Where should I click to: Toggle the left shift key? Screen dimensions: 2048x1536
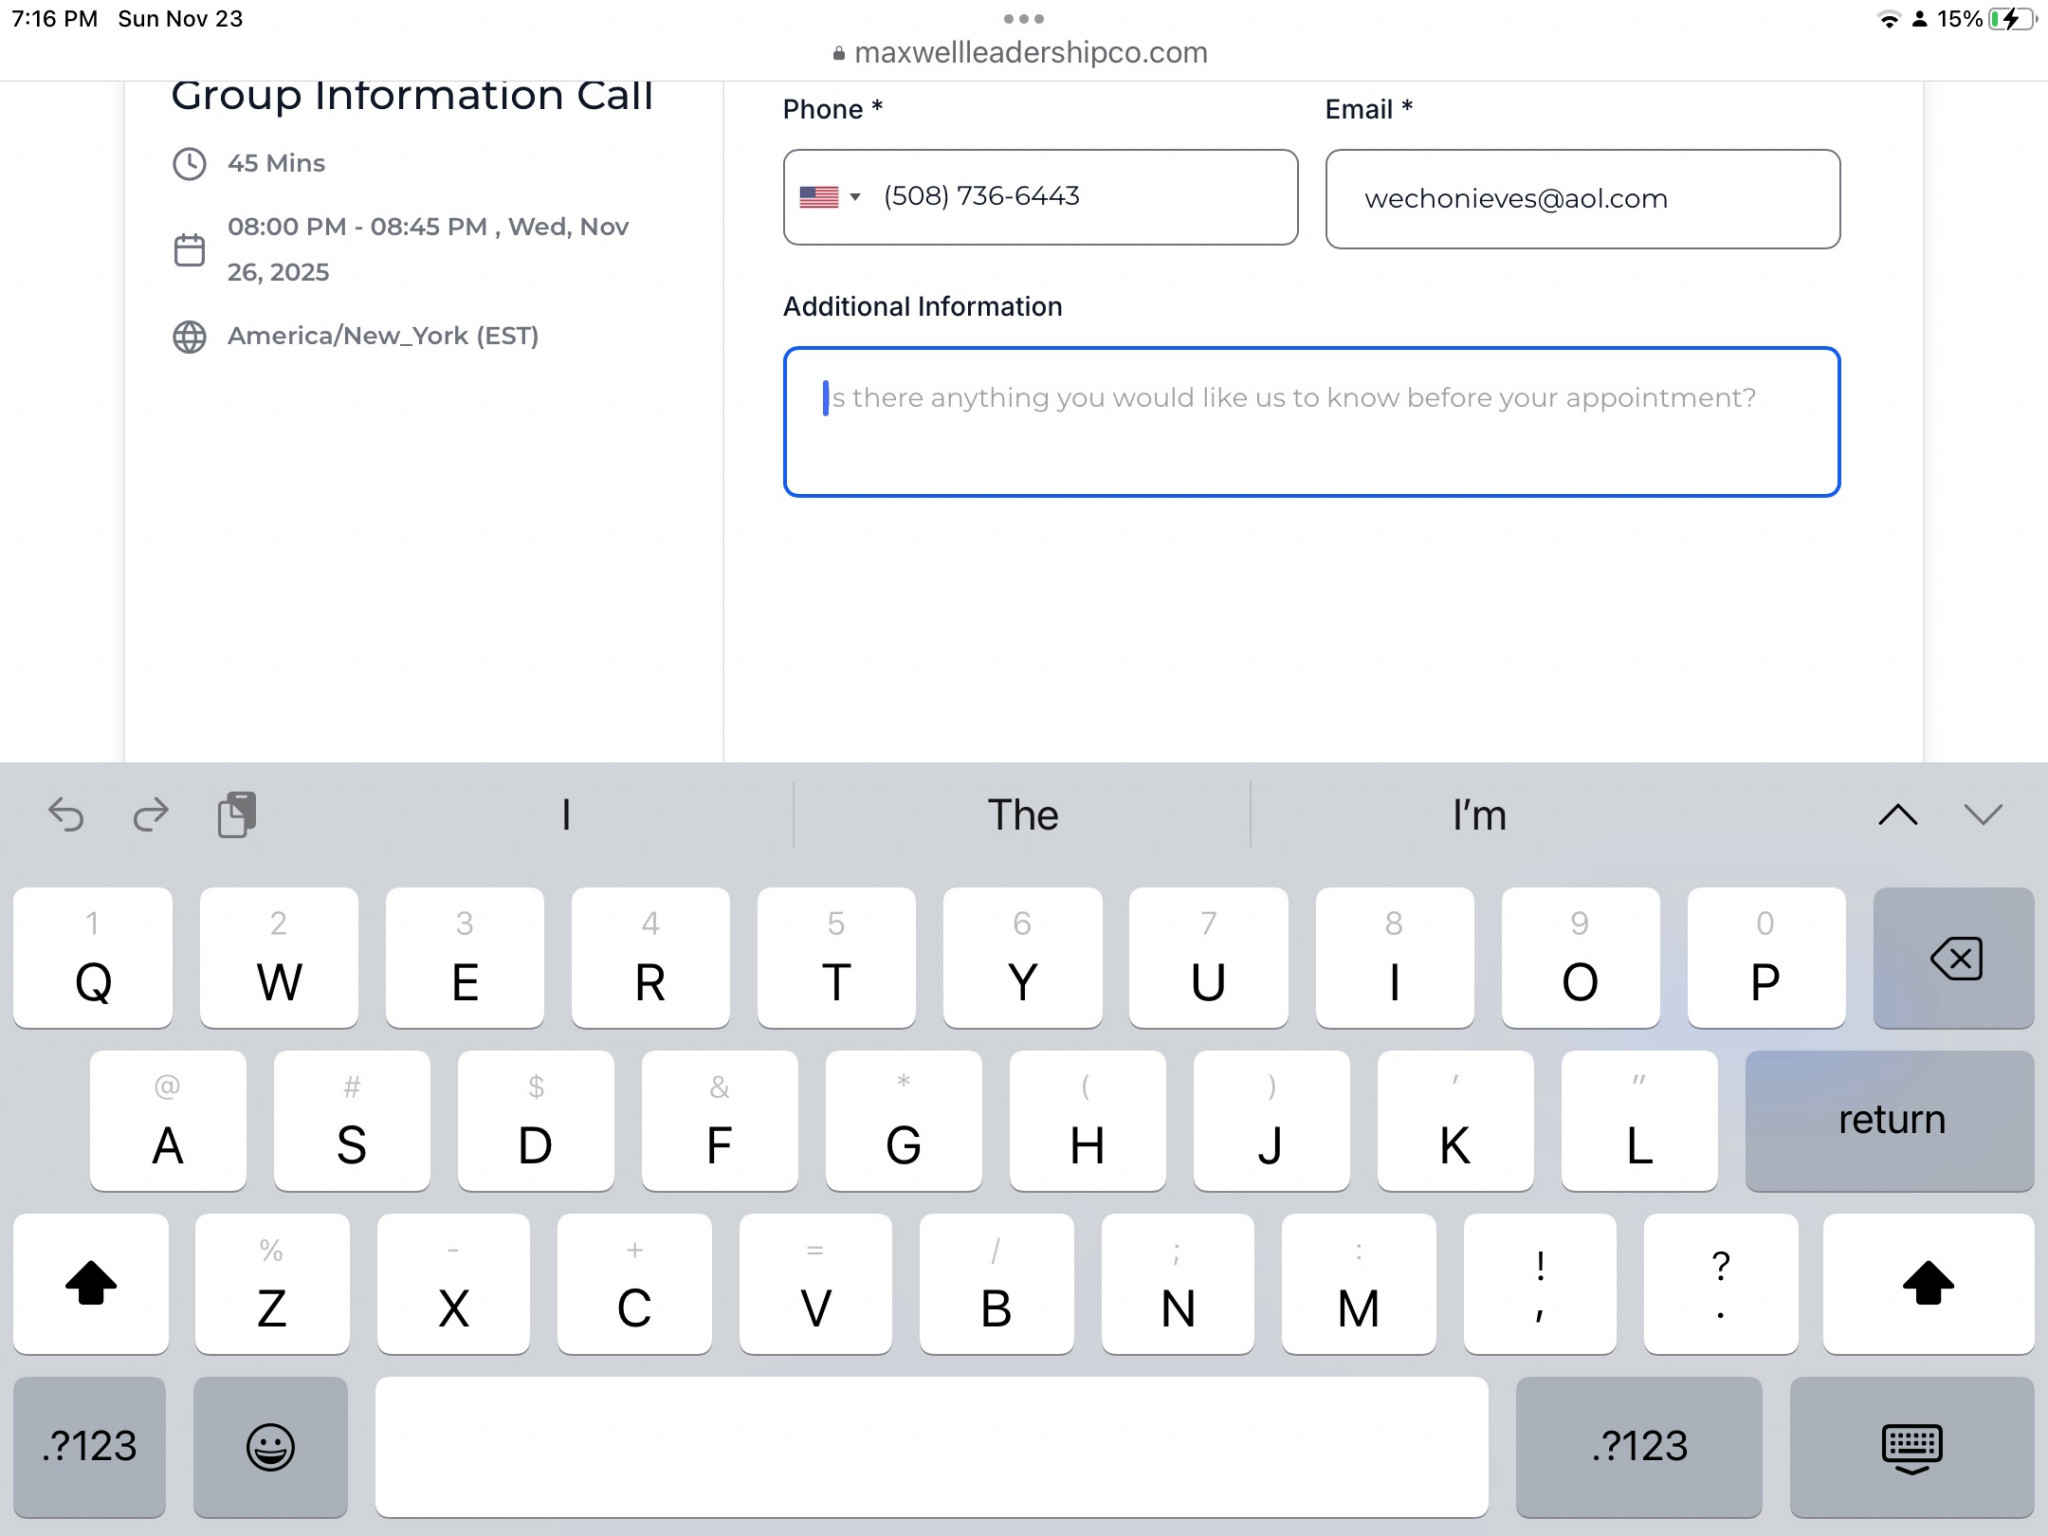[x=90, y=1284]
